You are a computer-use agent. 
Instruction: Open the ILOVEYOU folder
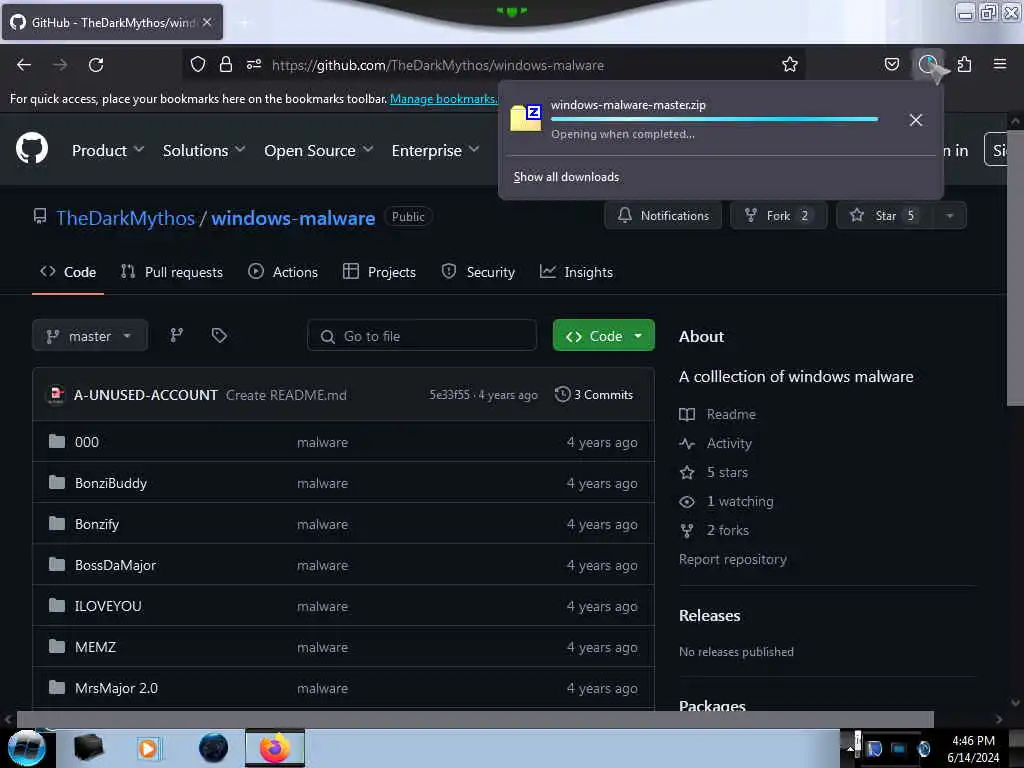(x=108, y=606)
